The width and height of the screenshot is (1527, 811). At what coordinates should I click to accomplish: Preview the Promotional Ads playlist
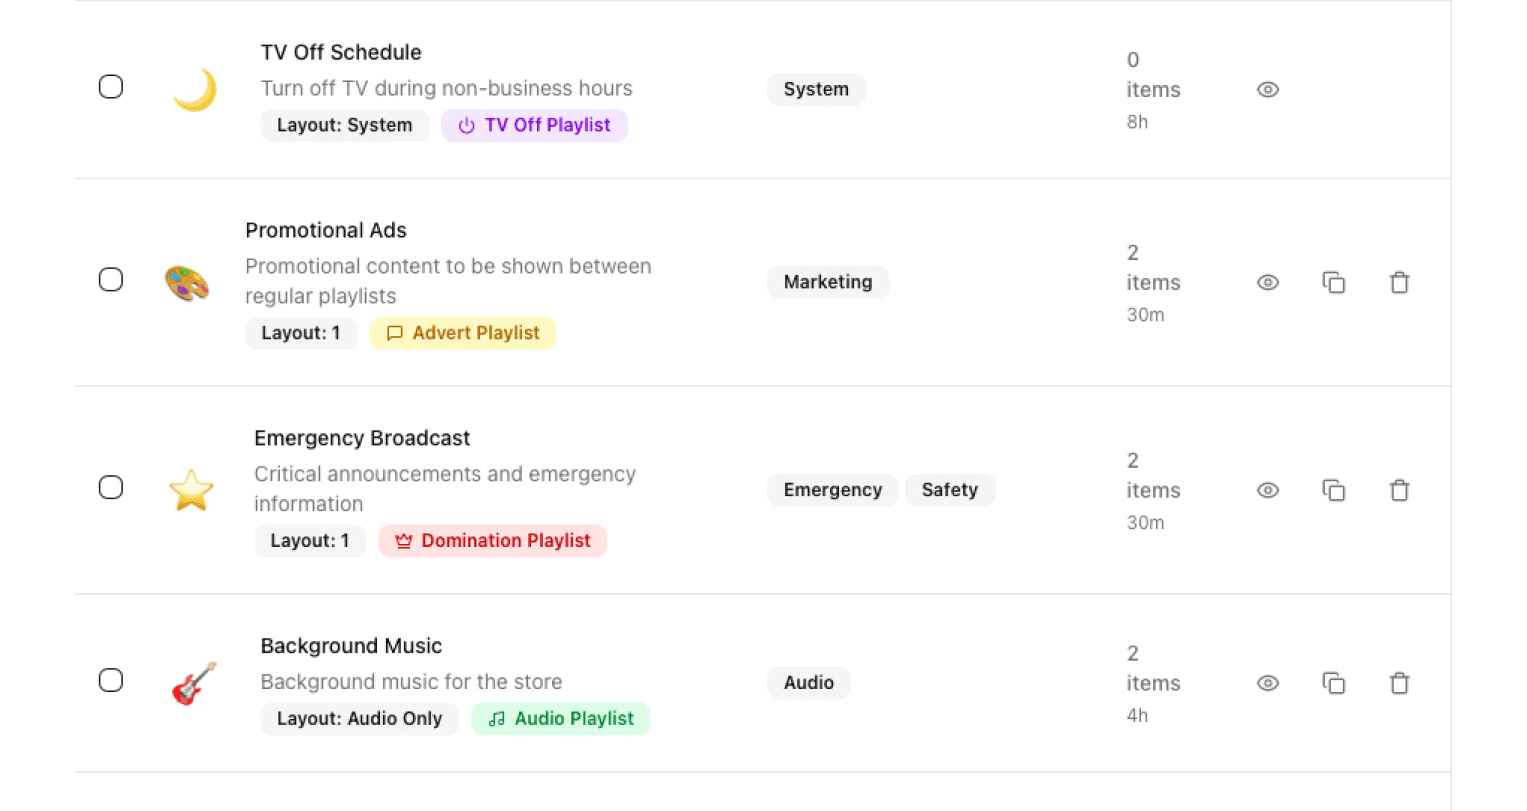coord(1267,283)
